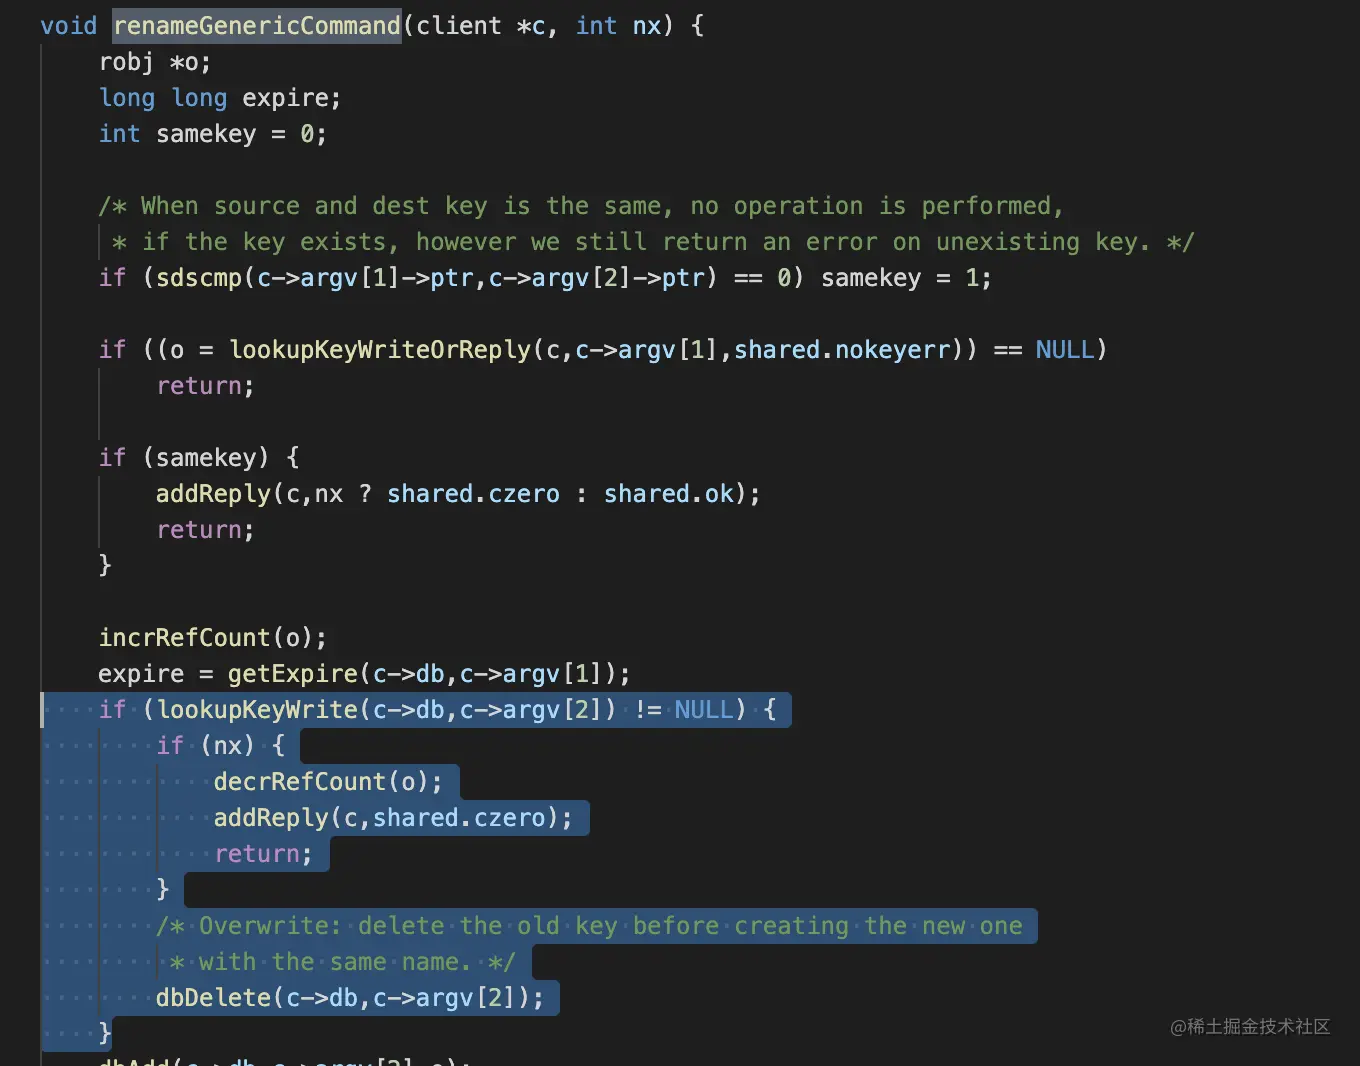Click the incrRefCount(o); line
The height and width of the screenshot is (1066, 1360).
[213, 638]
